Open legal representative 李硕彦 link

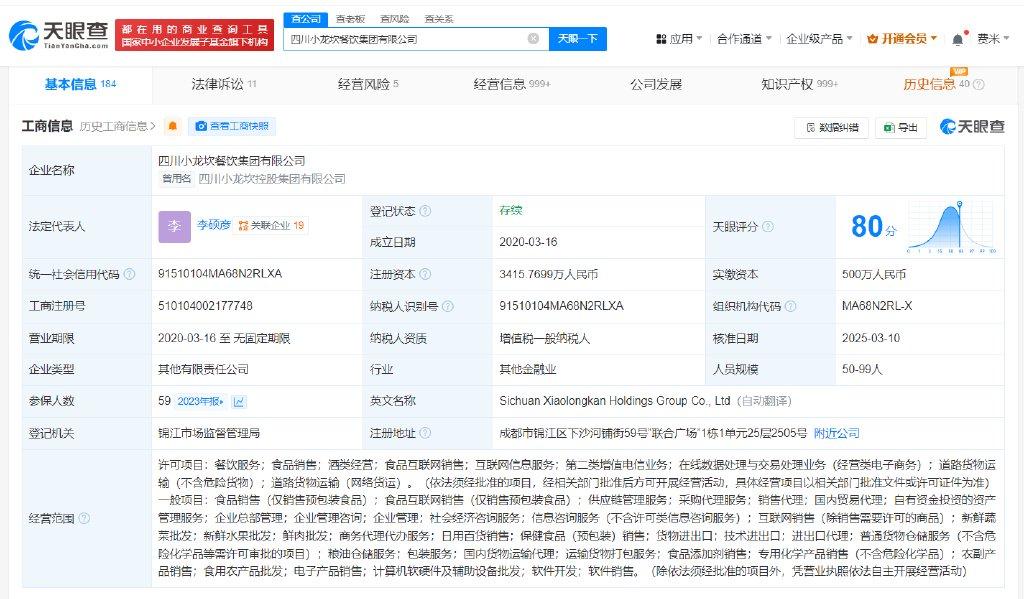(x=214, y=225)
